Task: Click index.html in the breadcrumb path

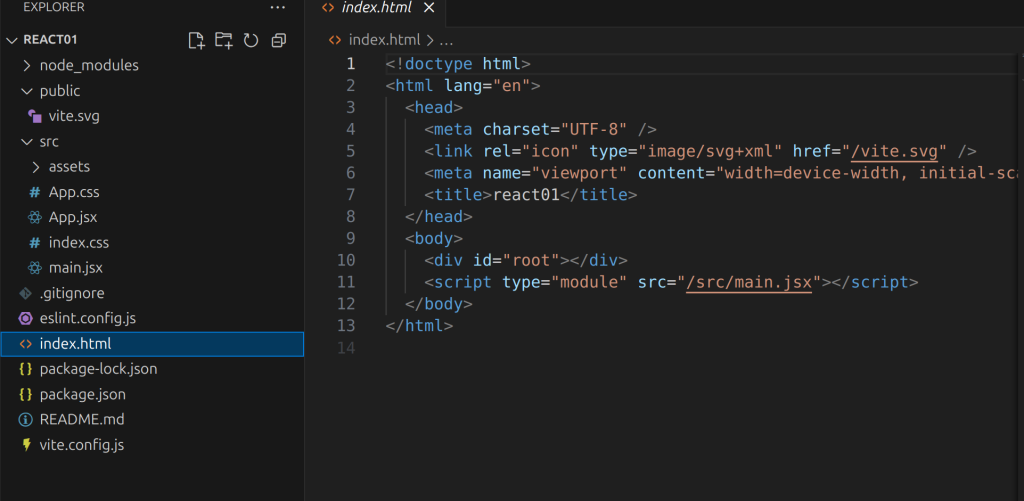Action: tap(385, 40)
